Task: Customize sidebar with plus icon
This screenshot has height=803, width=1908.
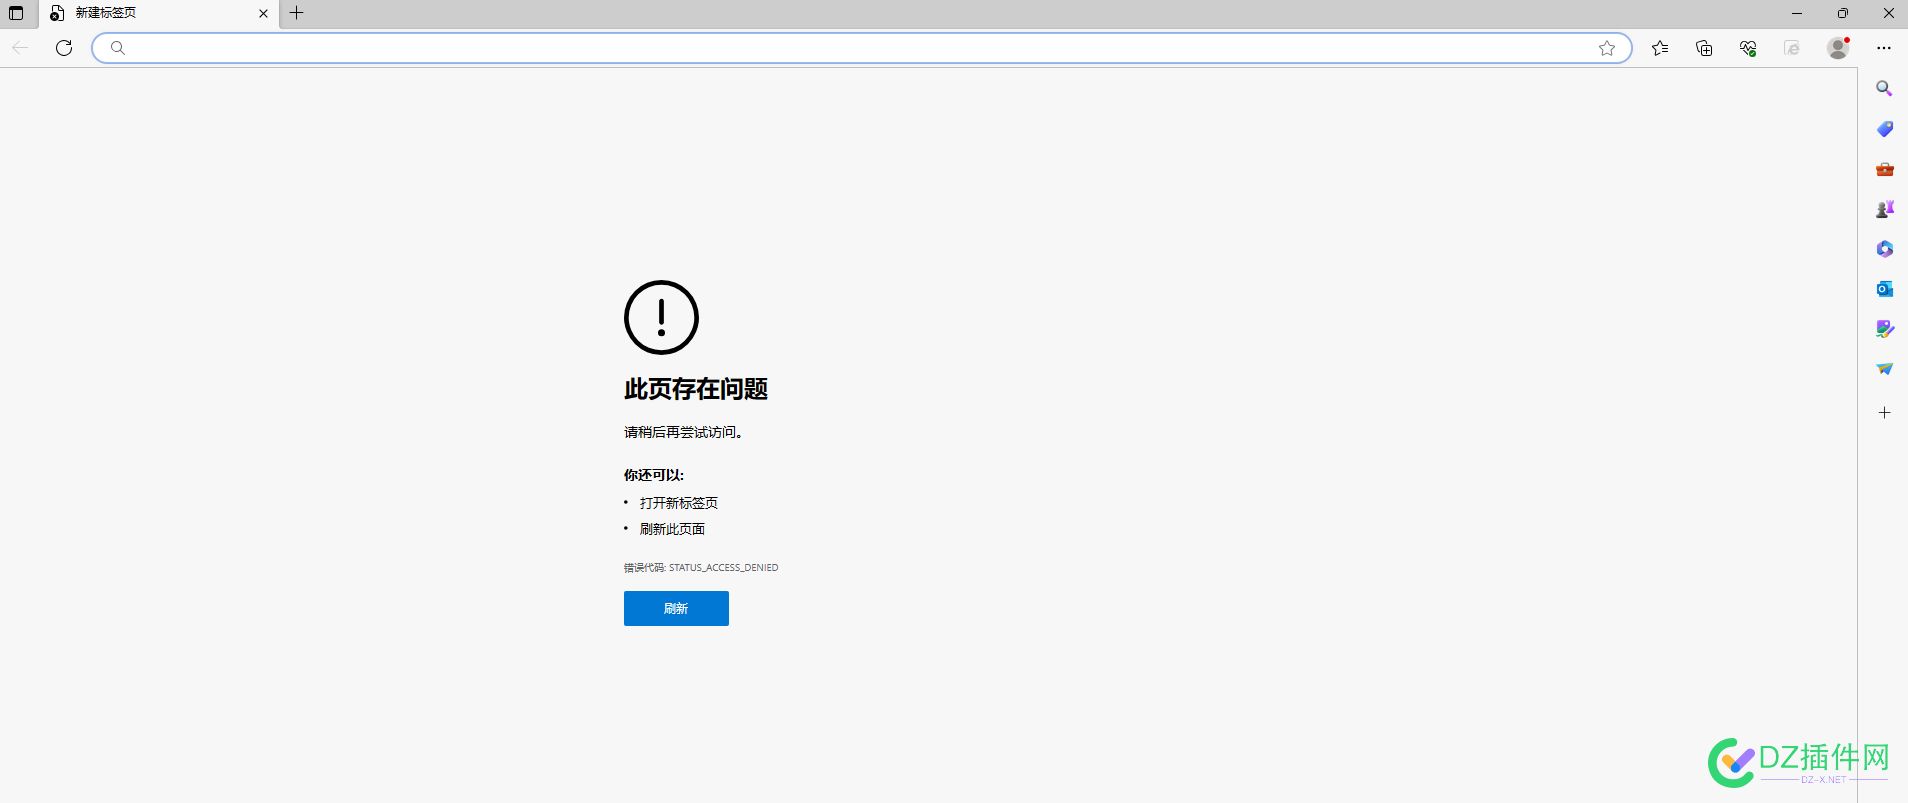Action: 1884,412
